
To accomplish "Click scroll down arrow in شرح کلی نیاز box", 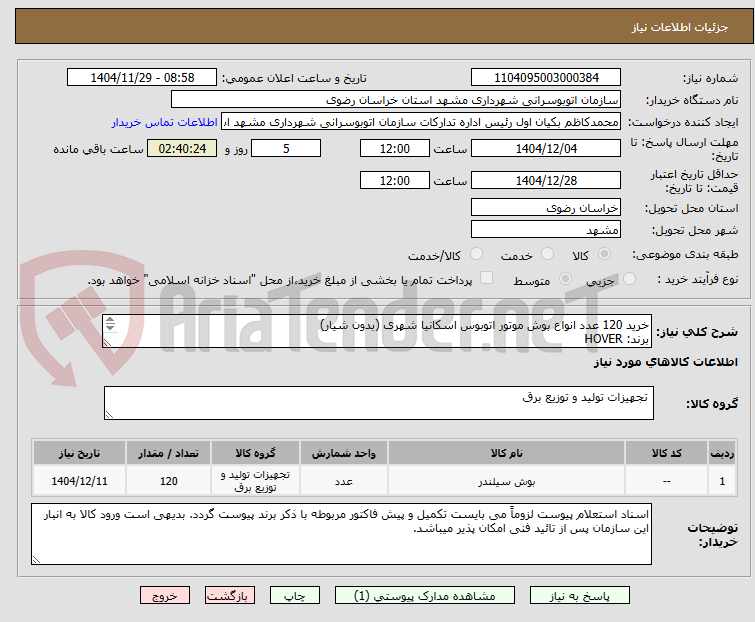I will pos(110,327).
